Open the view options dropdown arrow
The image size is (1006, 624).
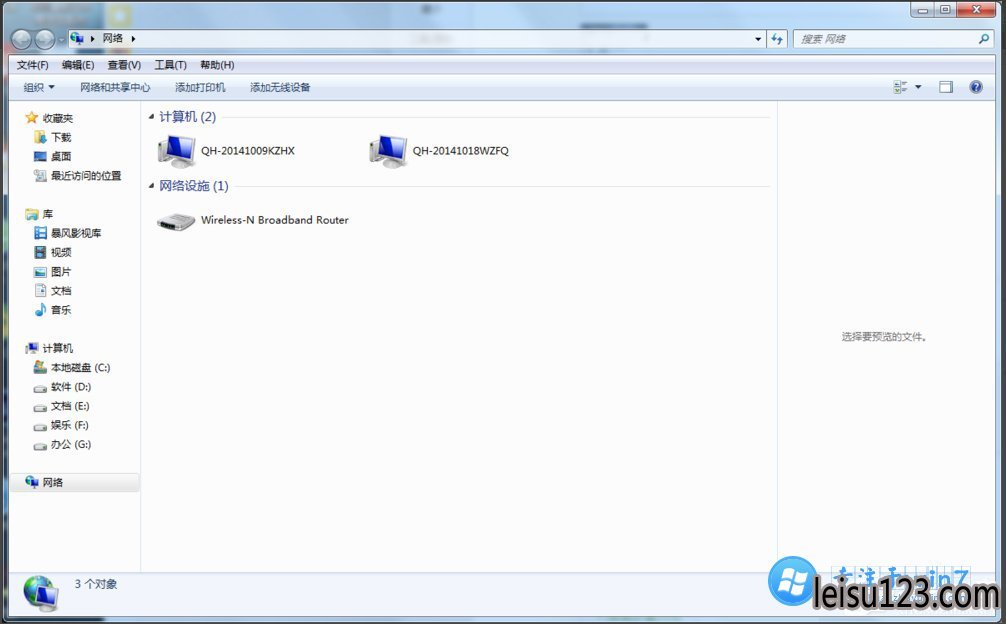coord(918,87)
